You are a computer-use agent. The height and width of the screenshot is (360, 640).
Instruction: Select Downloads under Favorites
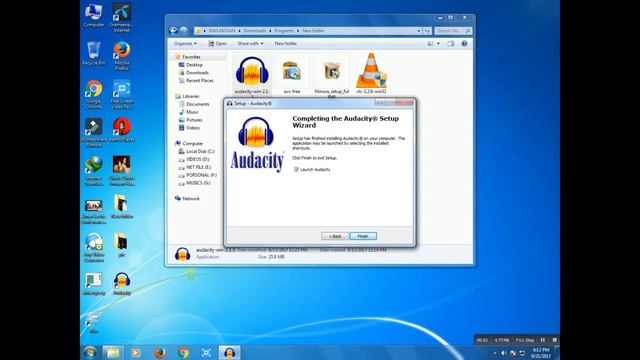(197, 73)
